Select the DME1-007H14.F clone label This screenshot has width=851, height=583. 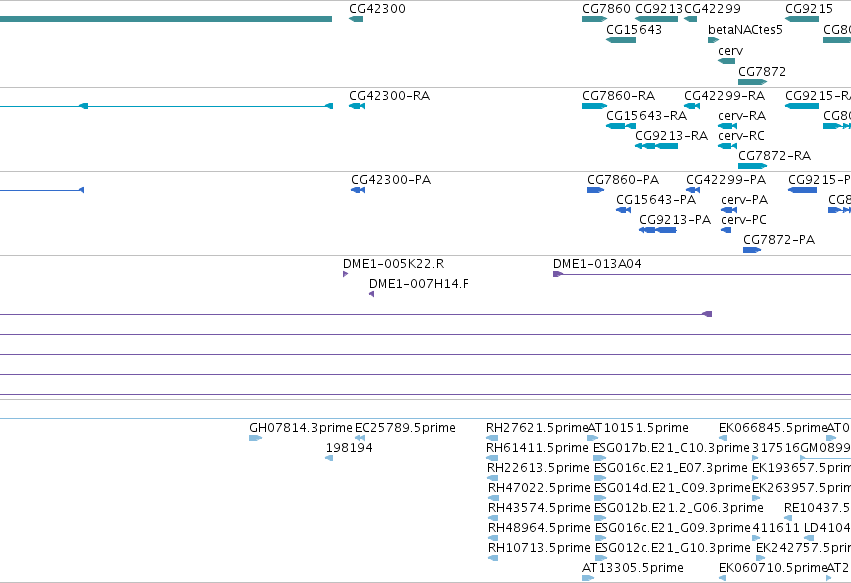(419, 284)
